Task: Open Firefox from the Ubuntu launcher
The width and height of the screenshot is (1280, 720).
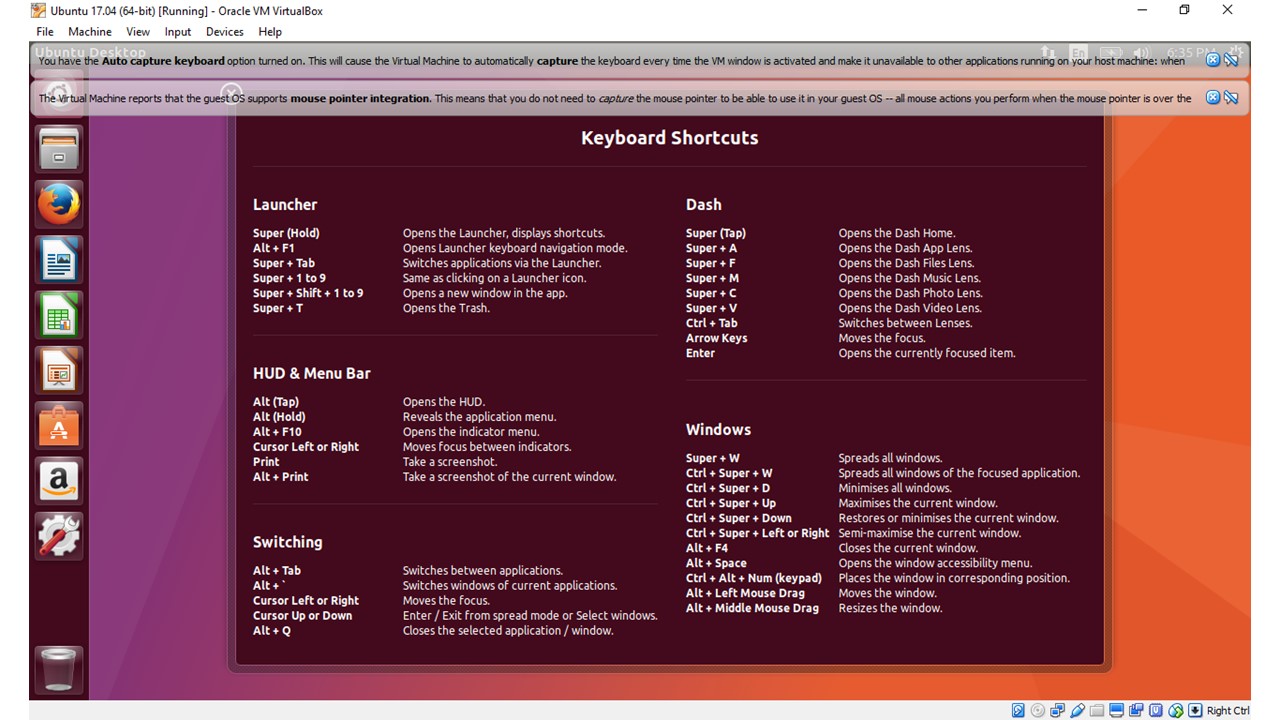Action: 59,206
